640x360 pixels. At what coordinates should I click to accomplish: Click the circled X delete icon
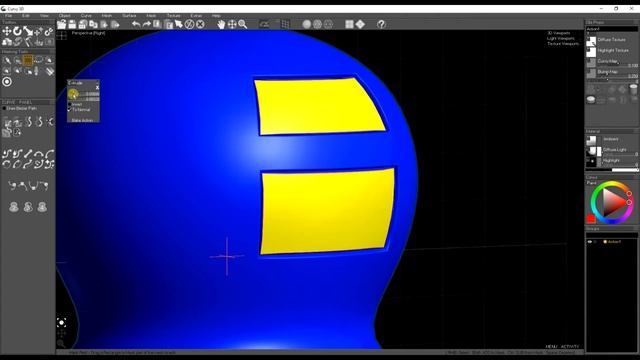tap(200, 24)
